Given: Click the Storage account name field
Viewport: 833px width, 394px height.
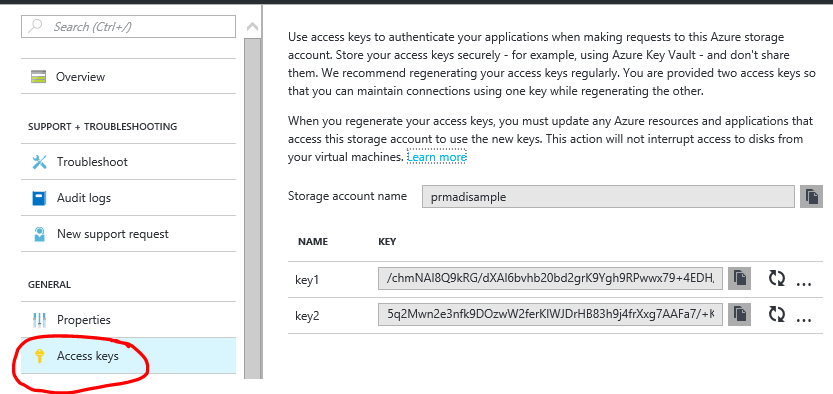Looking at the screenshot, I should pos(608,197).
